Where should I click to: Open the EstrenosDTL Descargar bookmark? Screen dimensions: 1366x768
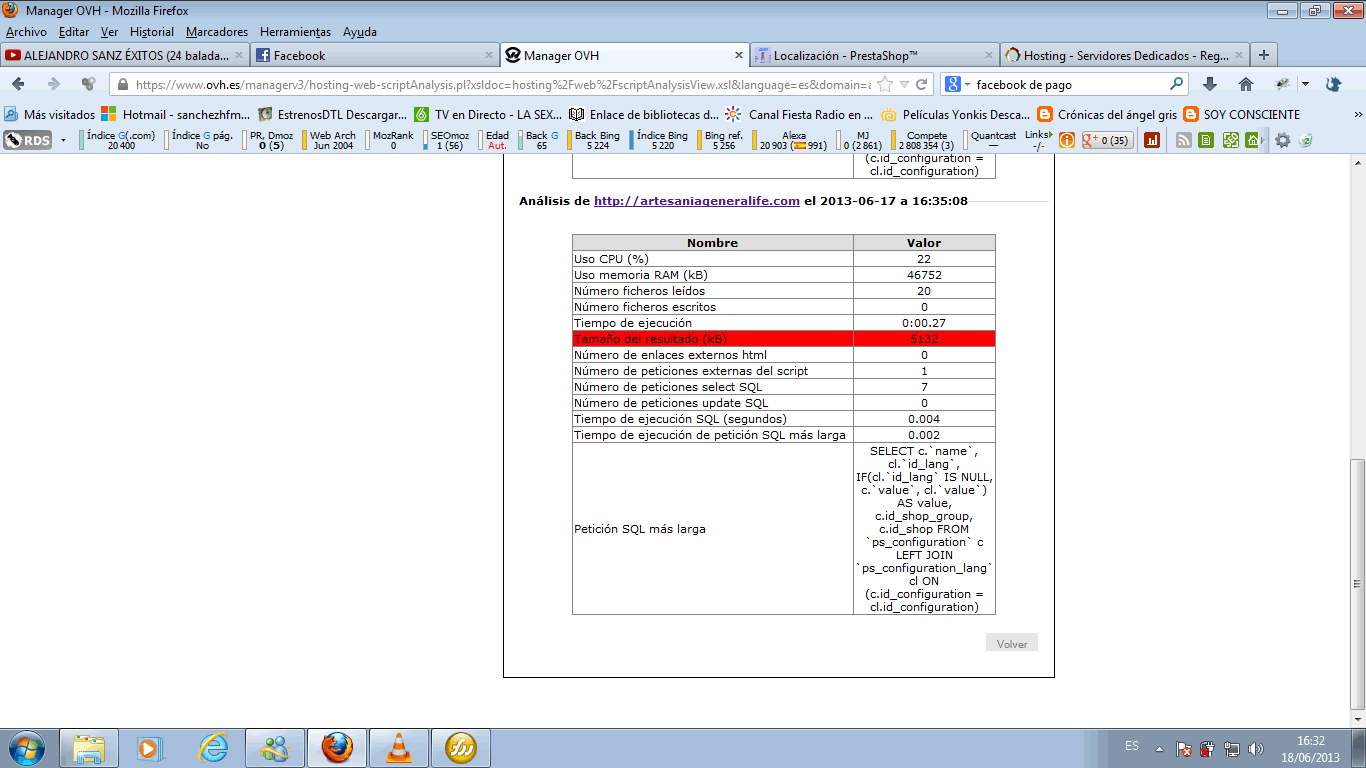coord(332,114)
